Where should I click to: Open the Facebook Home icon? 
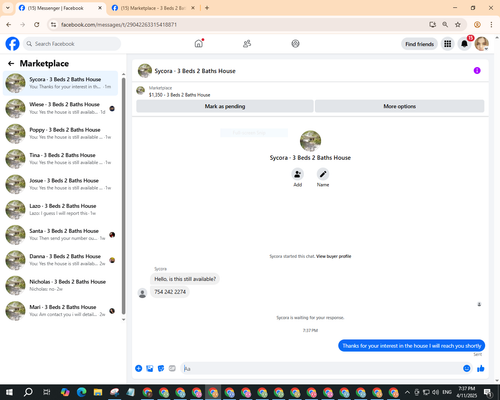[x=199, y=43]
